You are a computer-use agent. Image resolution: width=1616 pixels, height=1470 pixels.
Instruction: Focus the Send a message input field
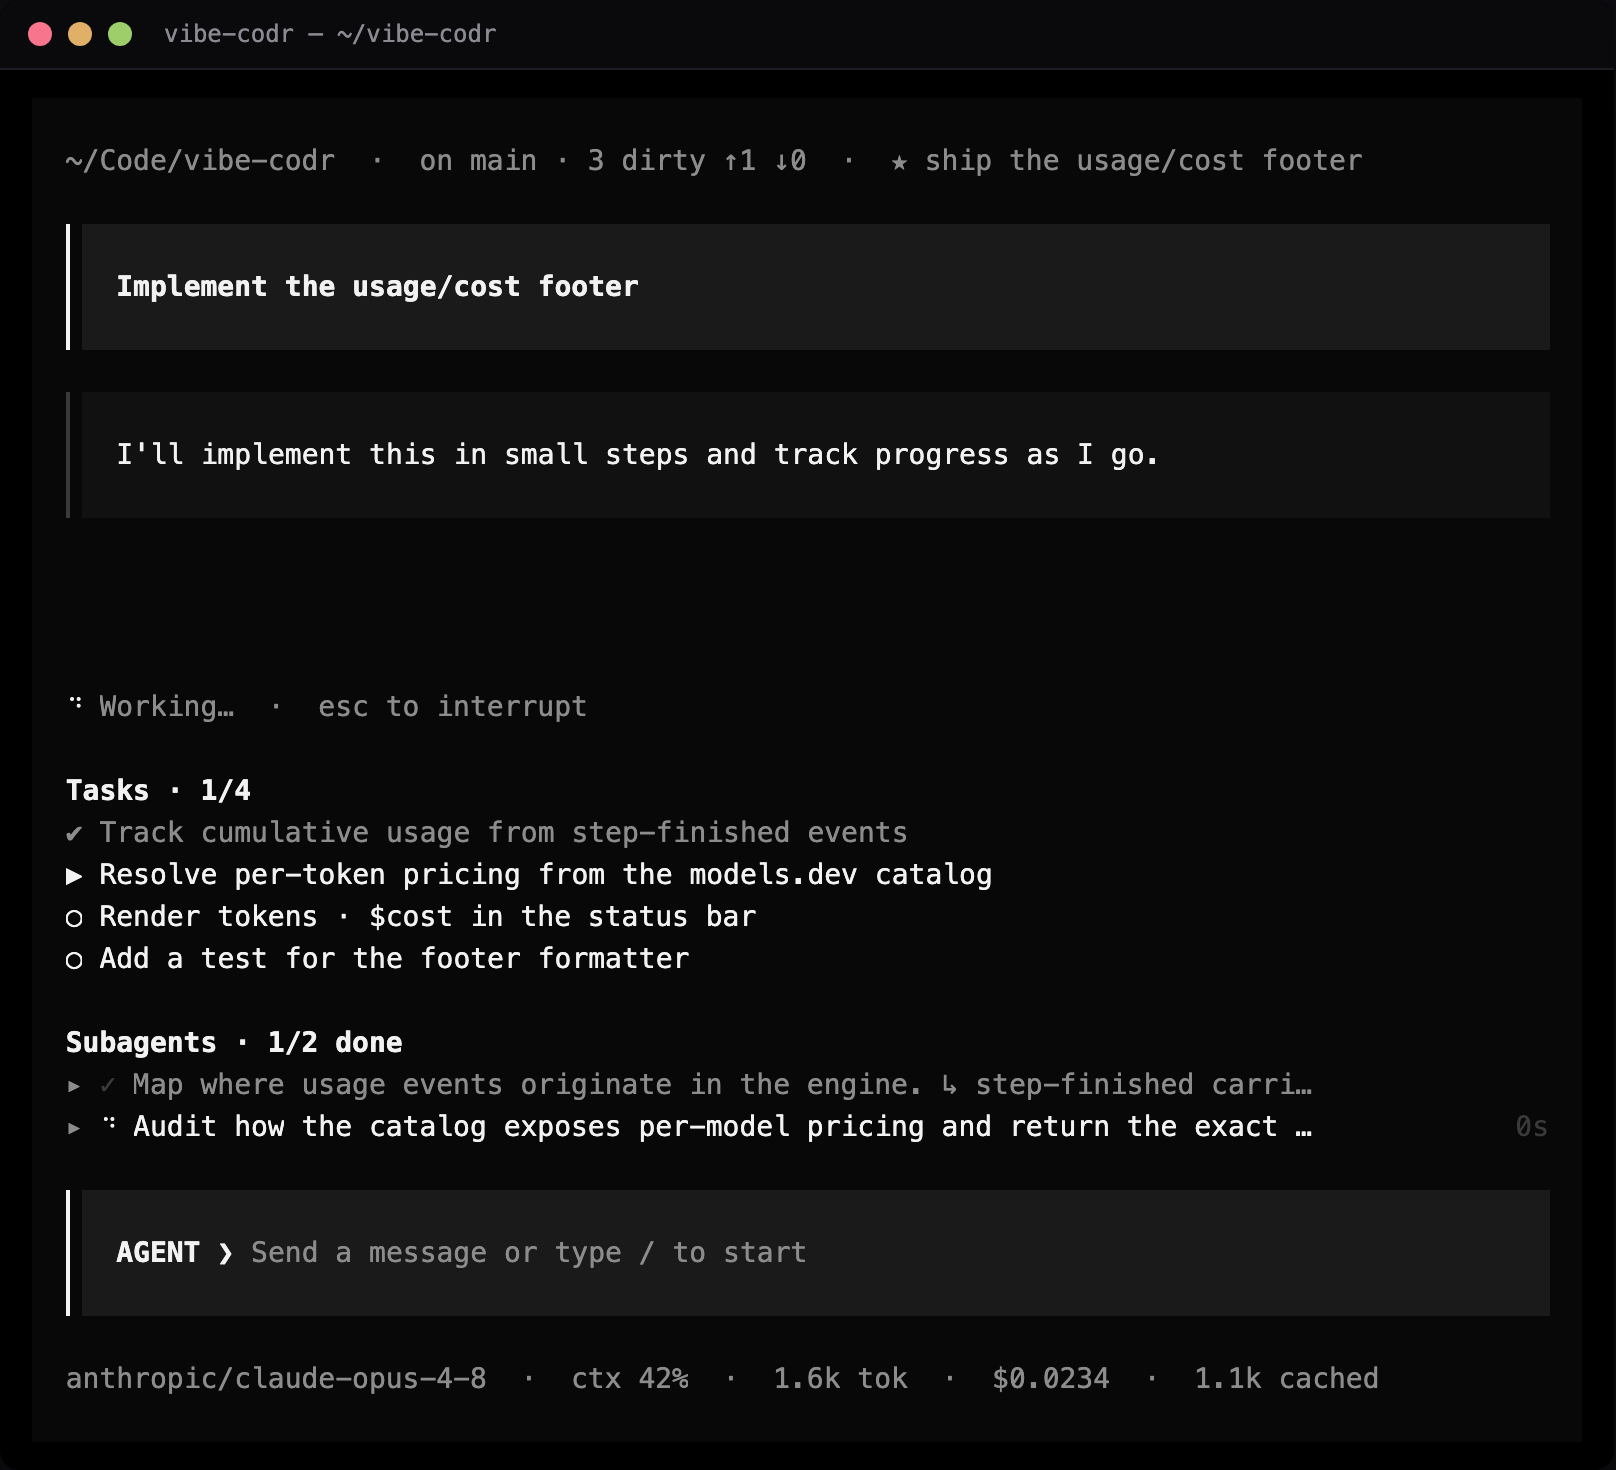[x=815, y=1253]
